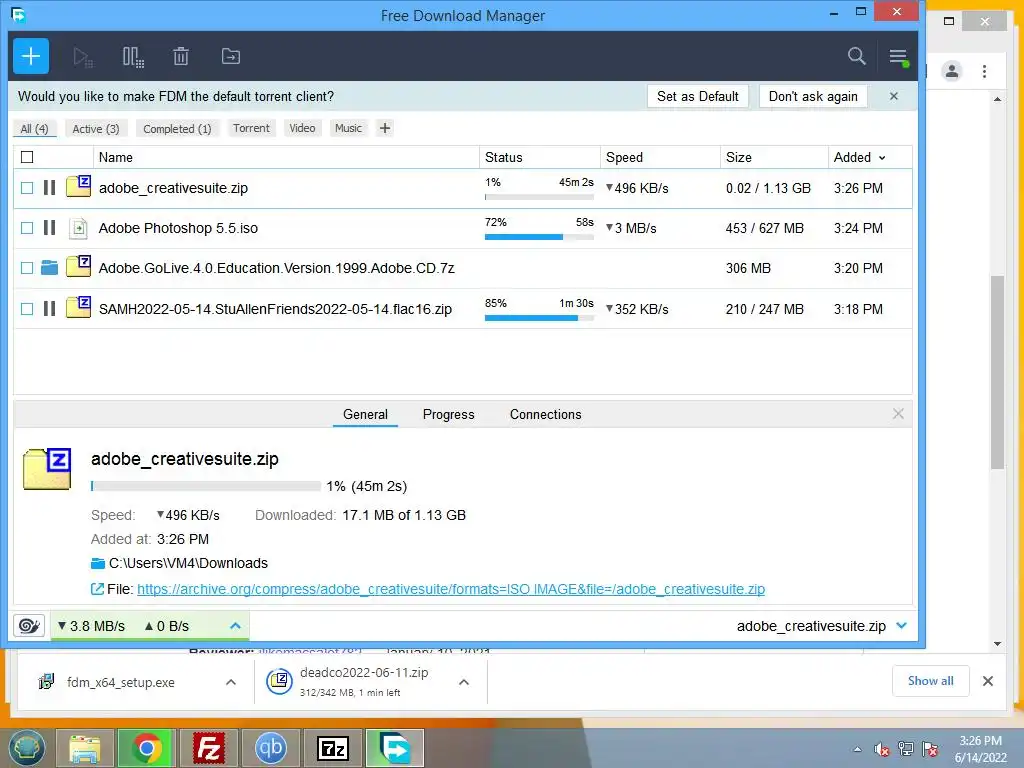Check the Adobe.GoLive 7z row checkbox
The image size is (1024, 768).
pos(27,268)
